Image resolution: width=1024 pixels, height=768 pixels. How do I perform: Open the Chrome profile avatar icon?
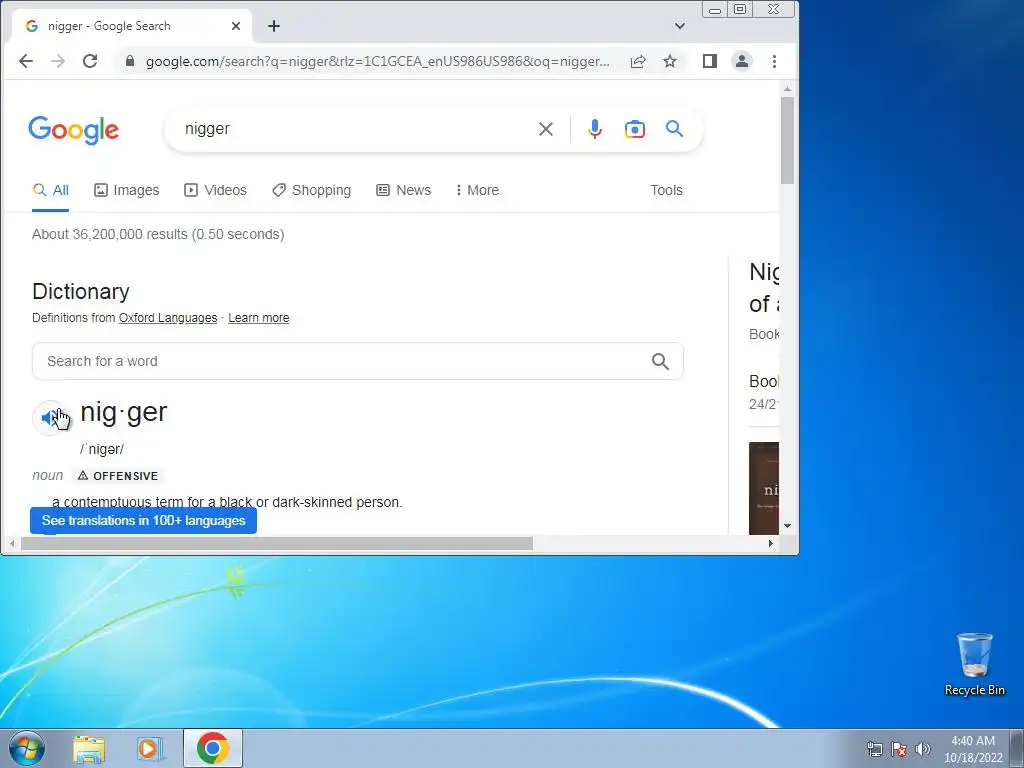click(x=742, y=61)
